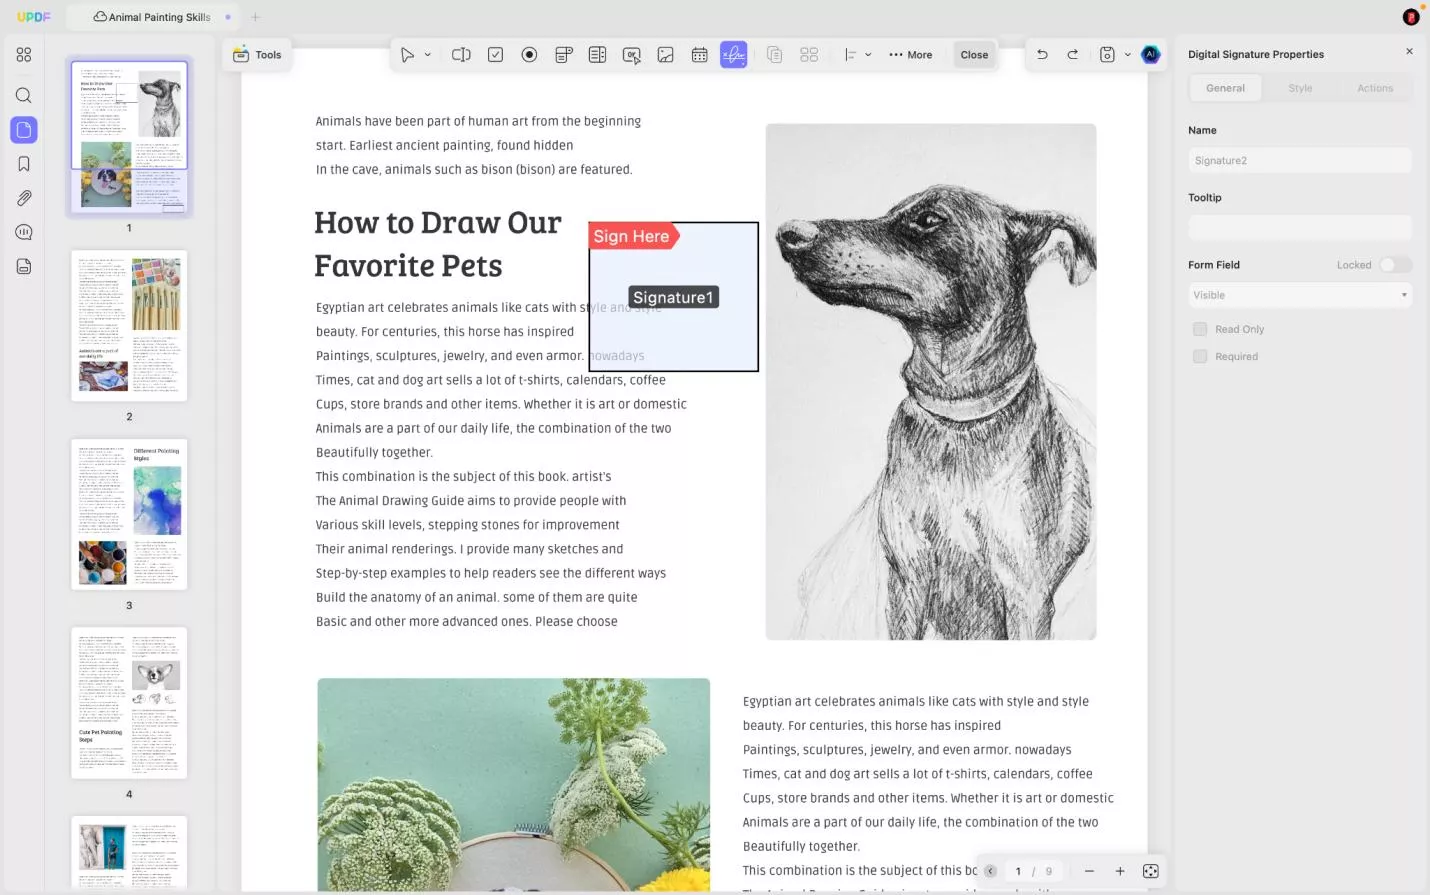This screenshot has width=1430, height=895.
Task: Select the image field tool
Action: 665,55
